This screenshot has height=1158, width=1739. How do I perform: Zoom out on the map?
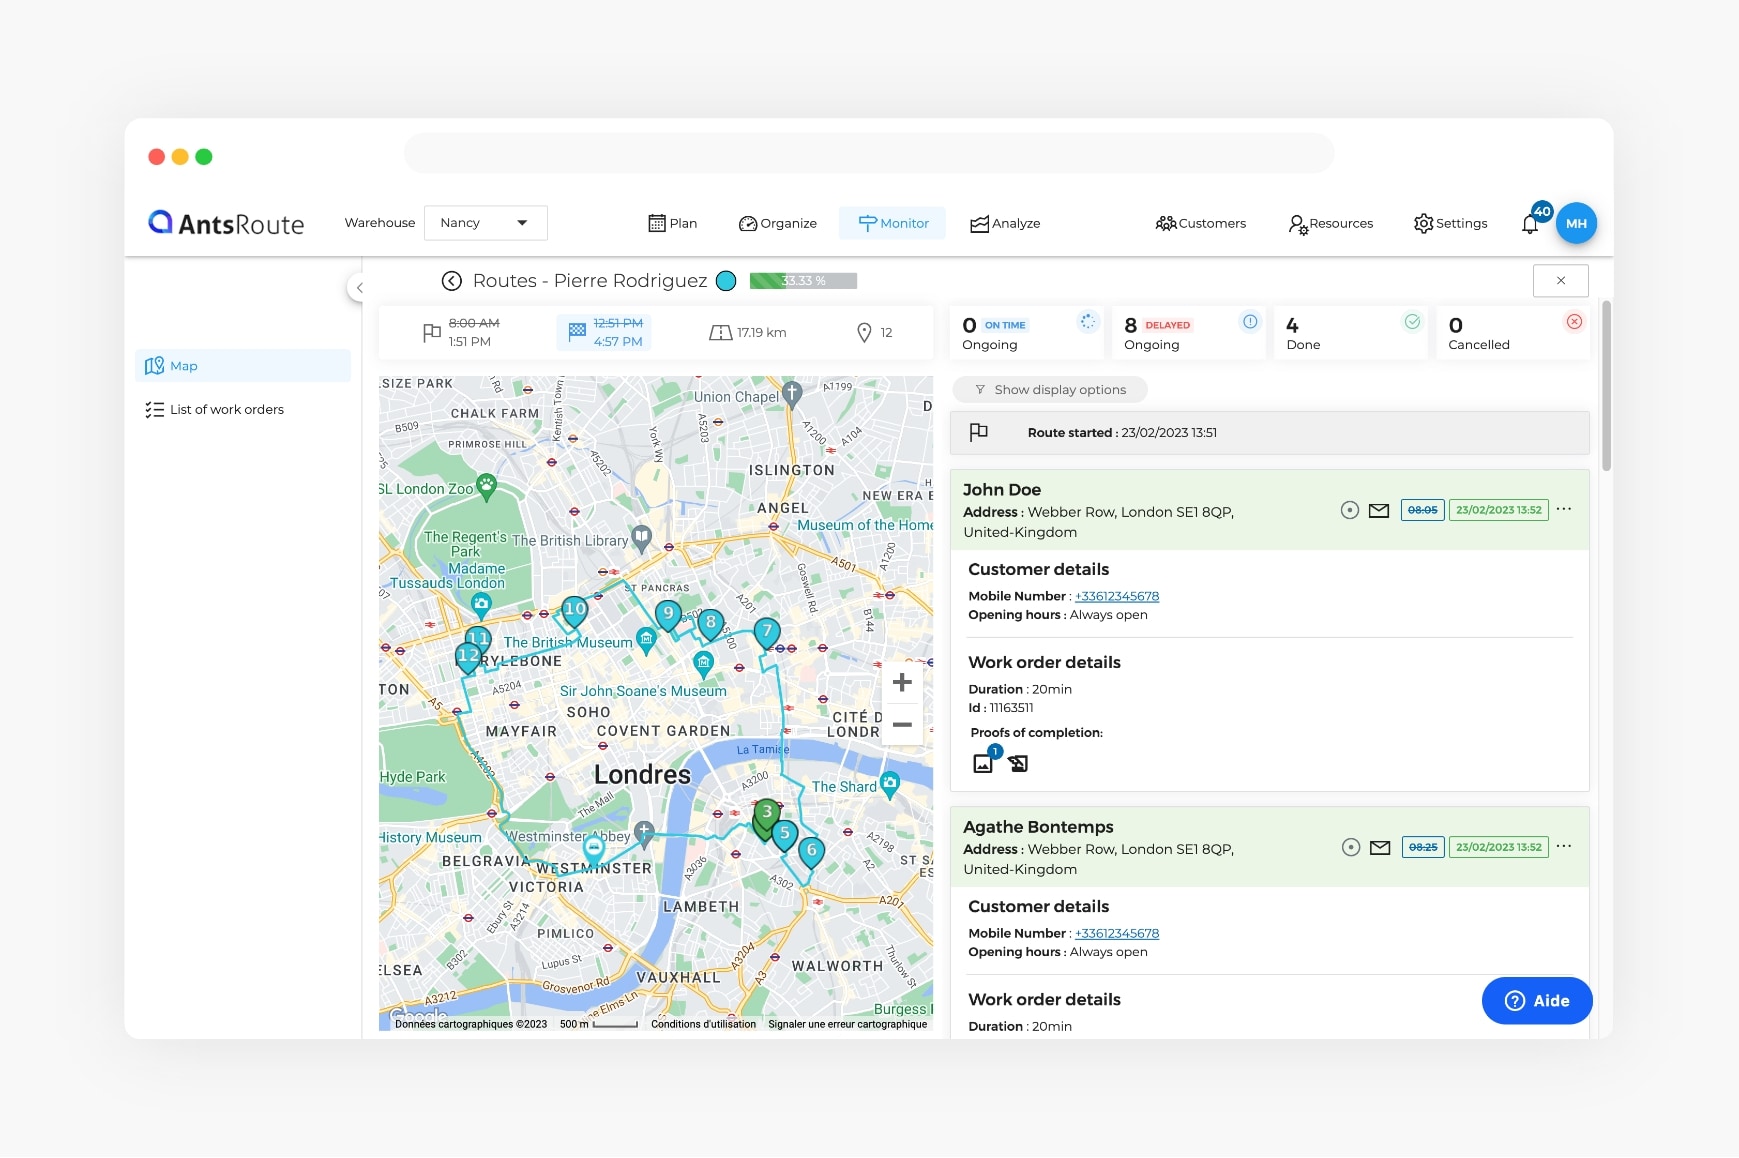902,724
